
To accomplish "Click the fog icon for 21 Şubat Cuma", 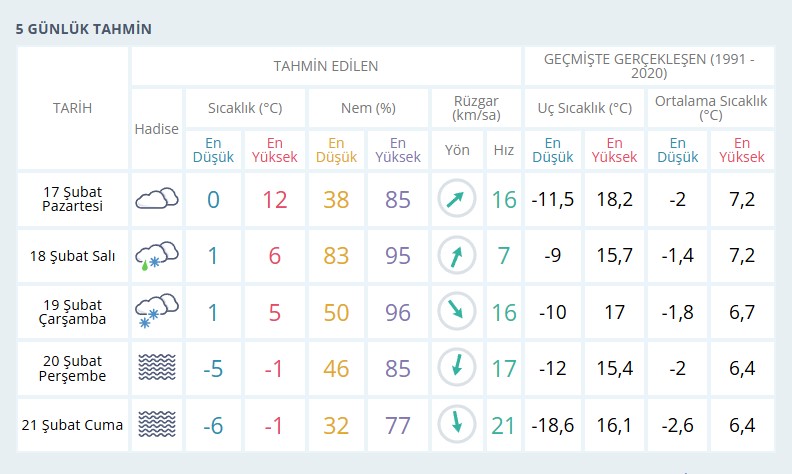I will 157,424.
